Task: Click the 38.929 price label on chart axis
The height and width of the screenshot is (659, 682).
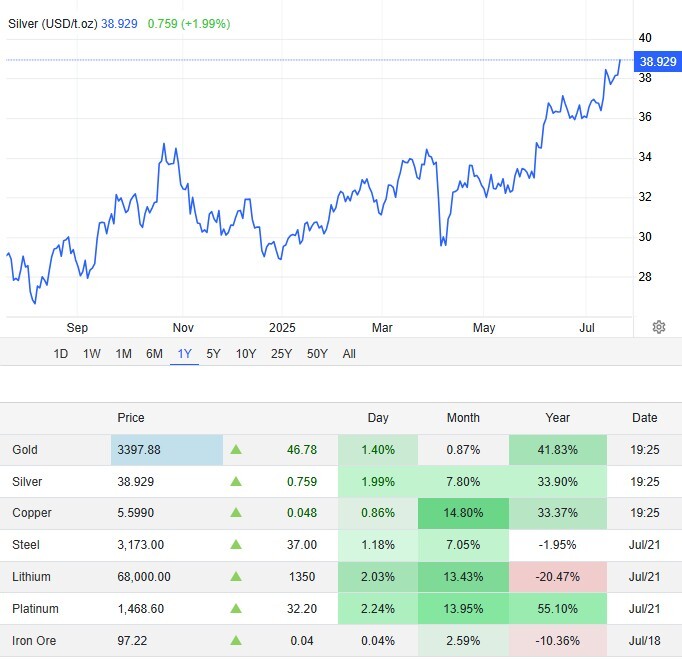Action: pos(659,61)
